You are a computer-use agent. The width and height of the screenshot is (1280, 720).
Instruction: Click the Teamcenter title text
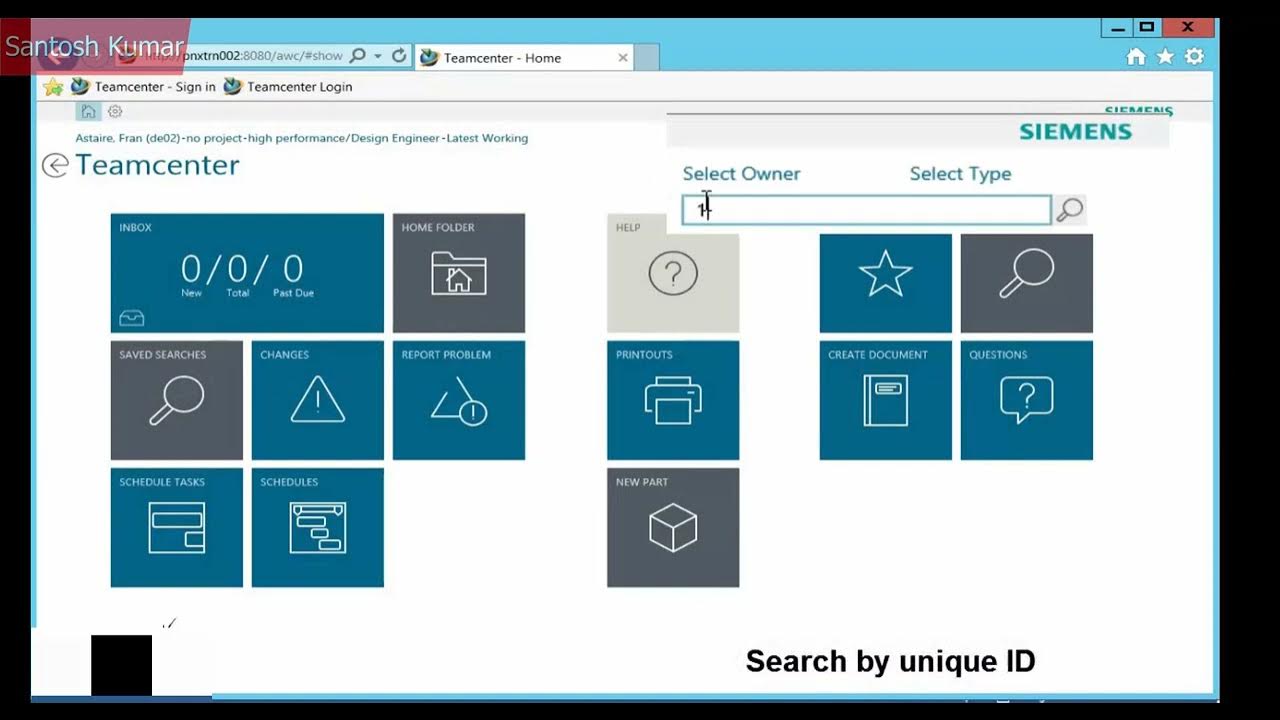(157, 165)
